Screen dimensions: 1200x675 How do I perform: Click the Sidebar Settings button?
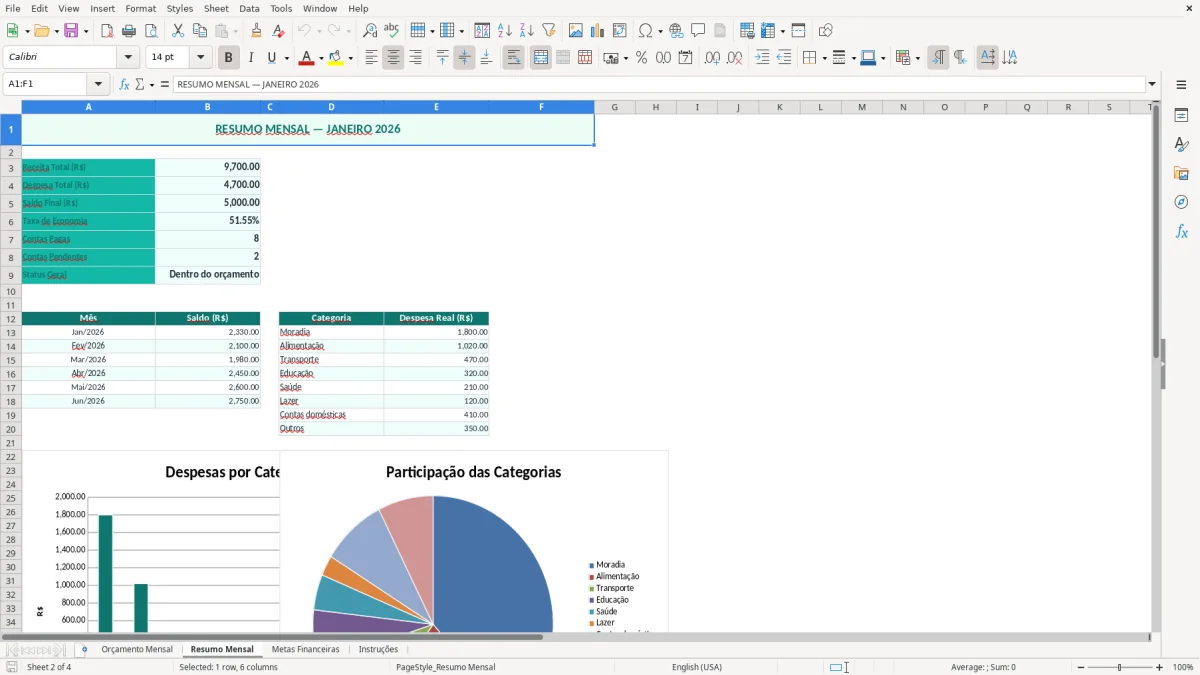click(1181, 84)
